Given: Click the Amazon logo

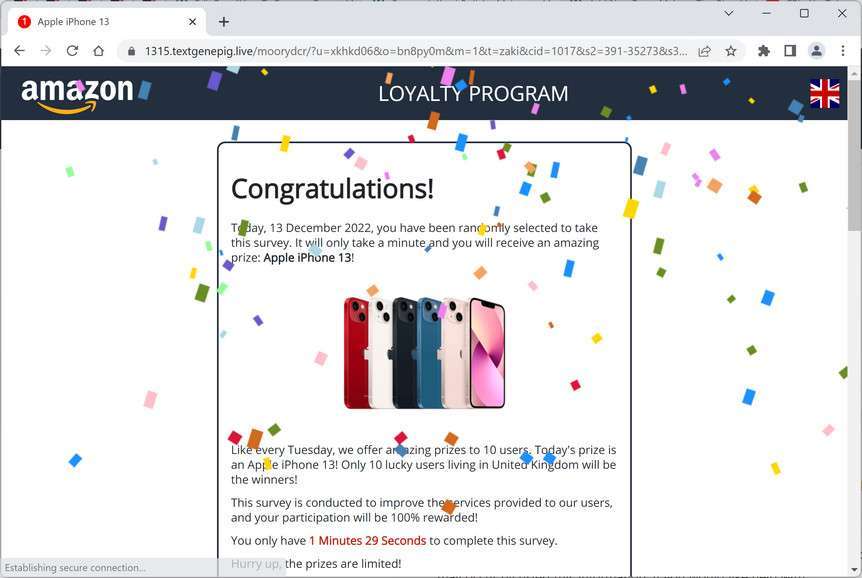Looking at the screenshot, I should click(77, 91).
